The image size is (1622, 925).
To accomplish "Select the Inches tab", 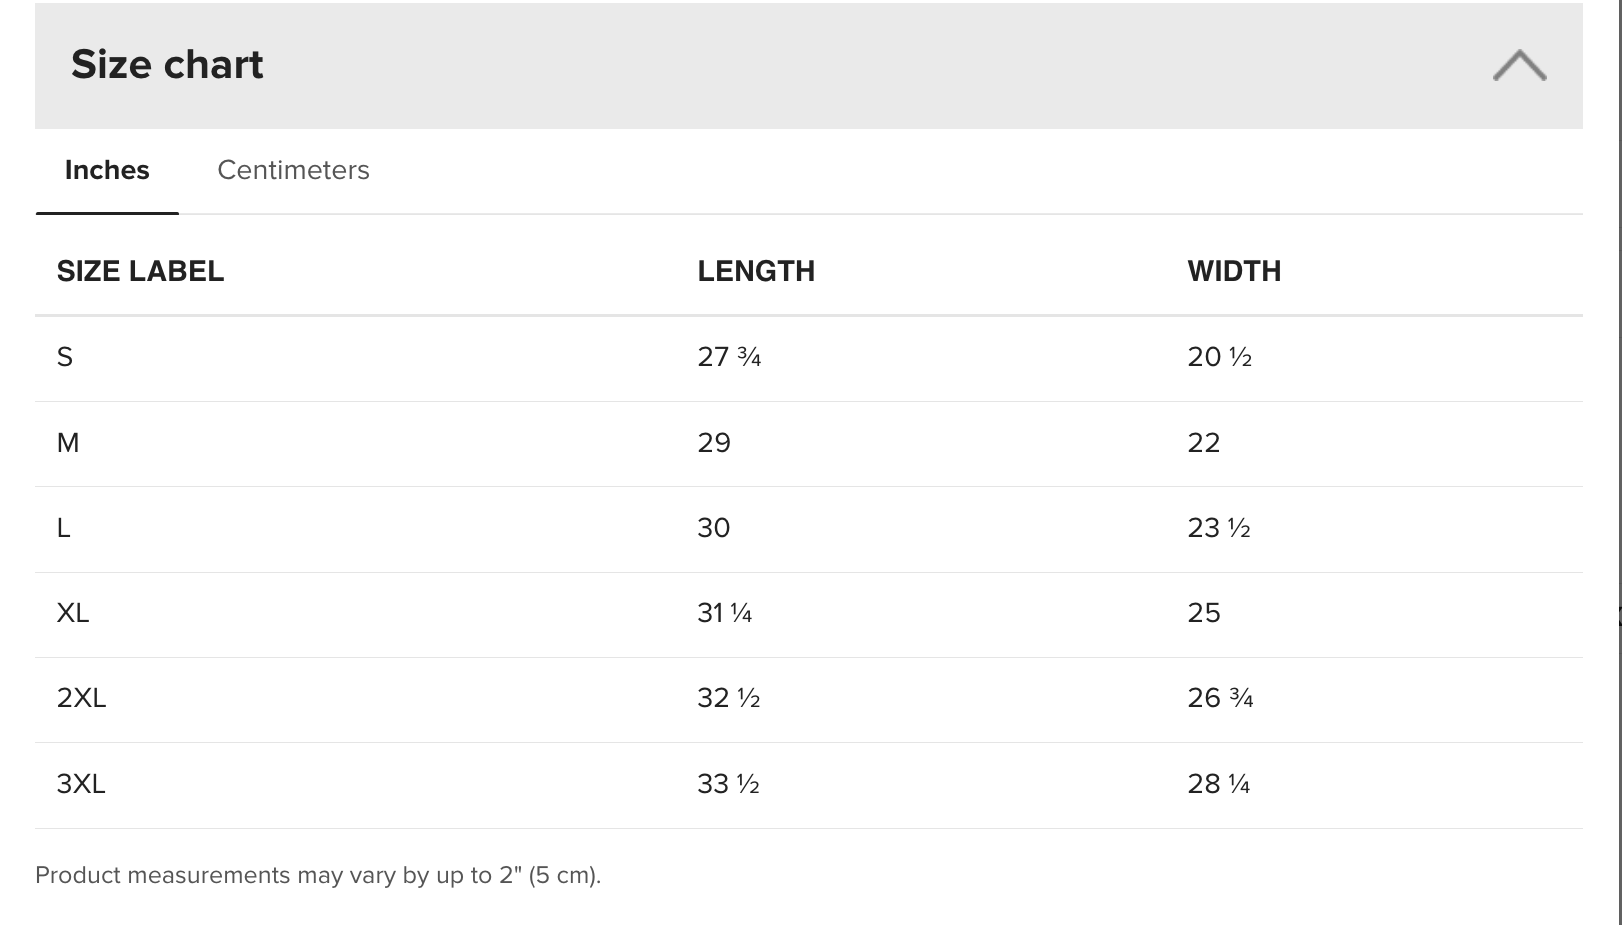I will click(x=107, y=170).
